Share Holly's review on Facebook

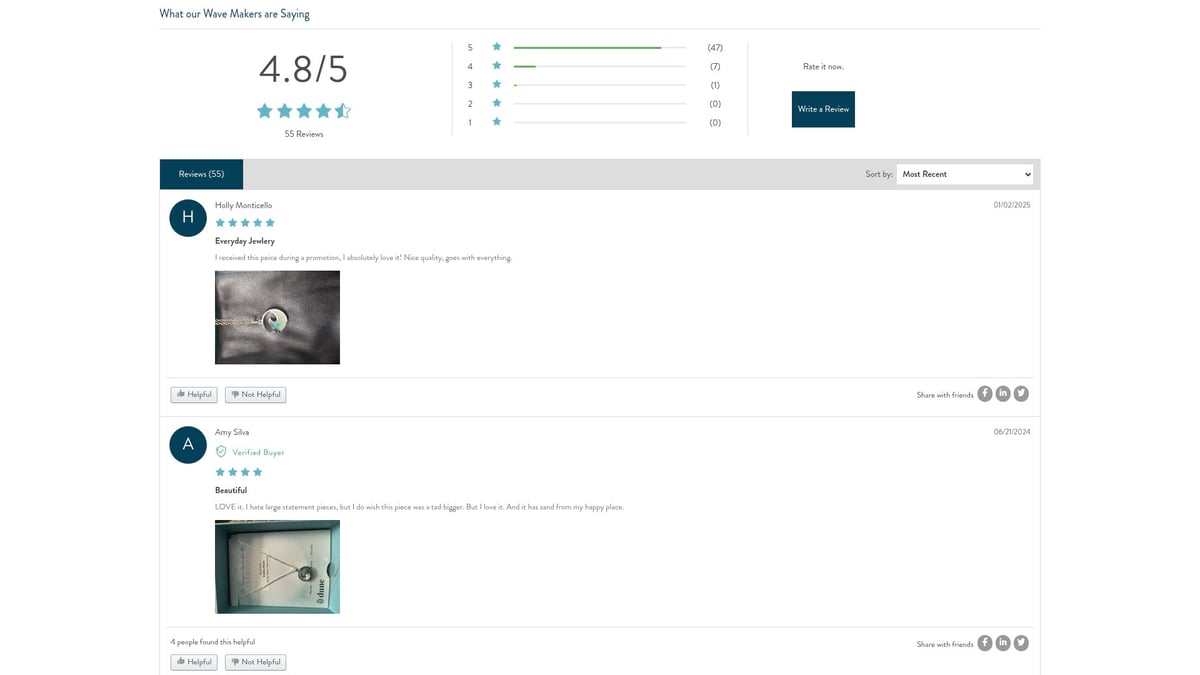point(985,394)
